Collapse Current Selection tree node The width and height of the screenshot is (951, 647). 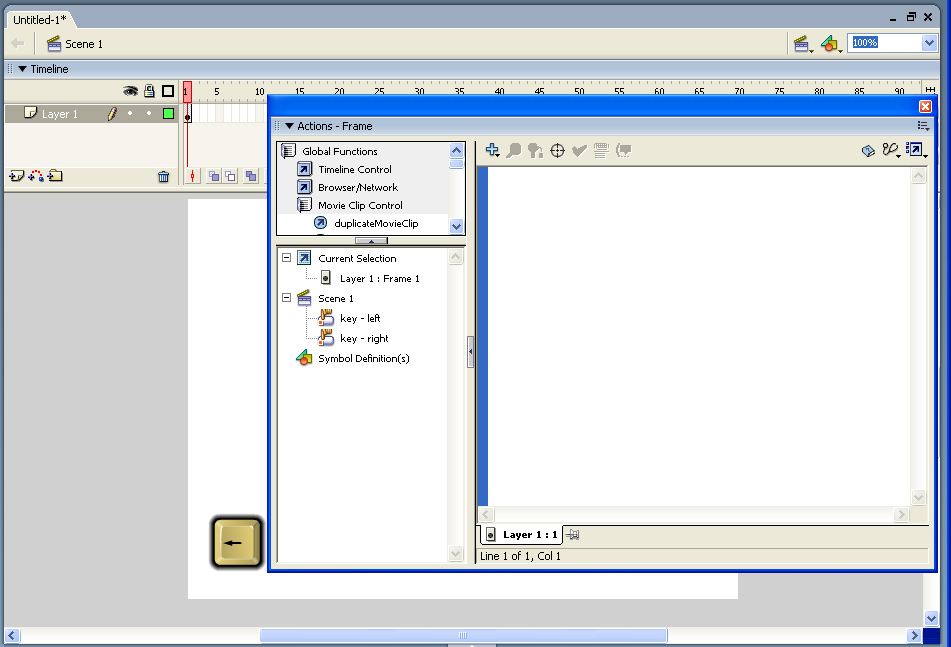[286, 258]
